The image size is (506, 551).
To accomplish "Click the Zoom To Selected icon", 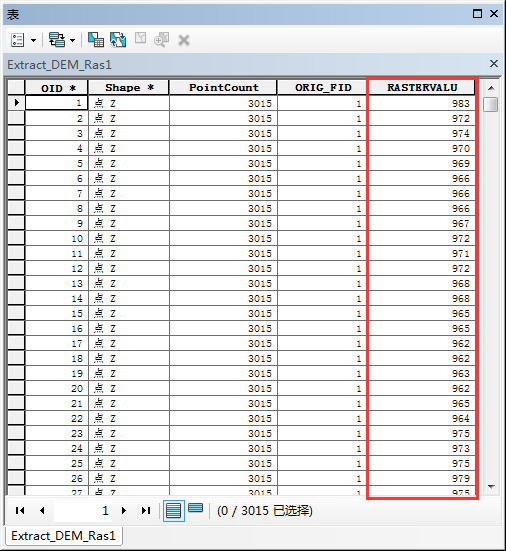I will (162, 40).
